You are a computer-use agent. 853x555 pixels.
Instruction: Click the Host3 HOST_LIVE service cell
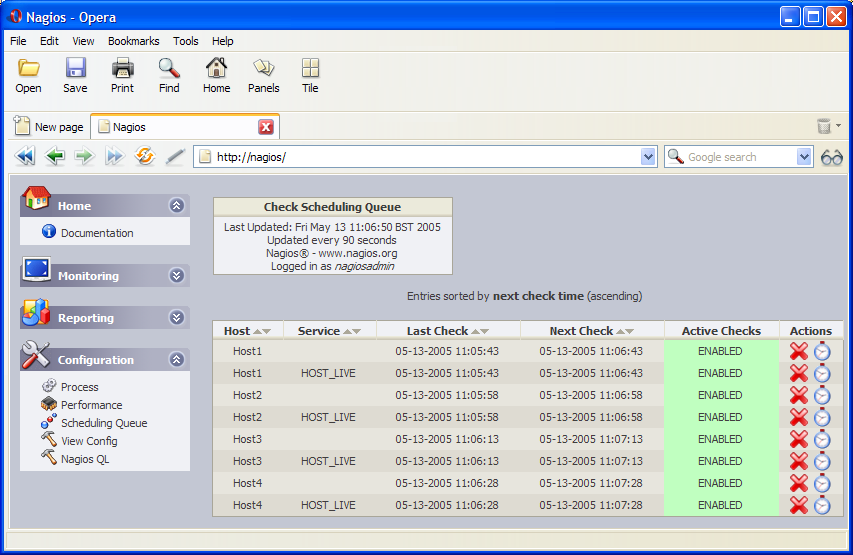pyautogui.click(x=328, y=461)
